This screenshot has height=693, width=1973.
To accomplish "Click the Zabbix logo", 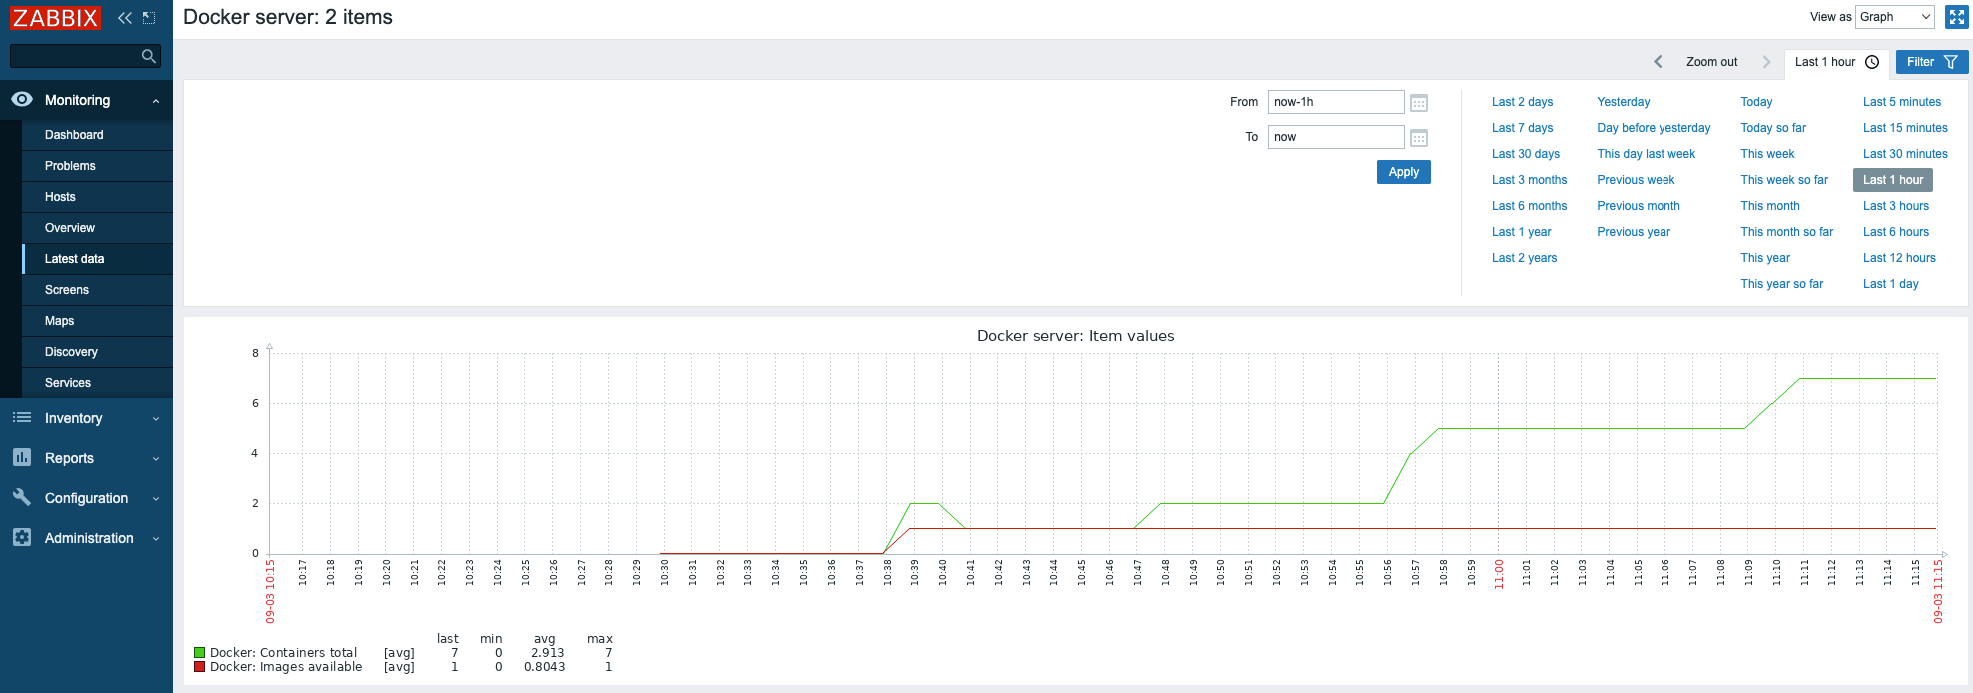I will pos(55,17).
